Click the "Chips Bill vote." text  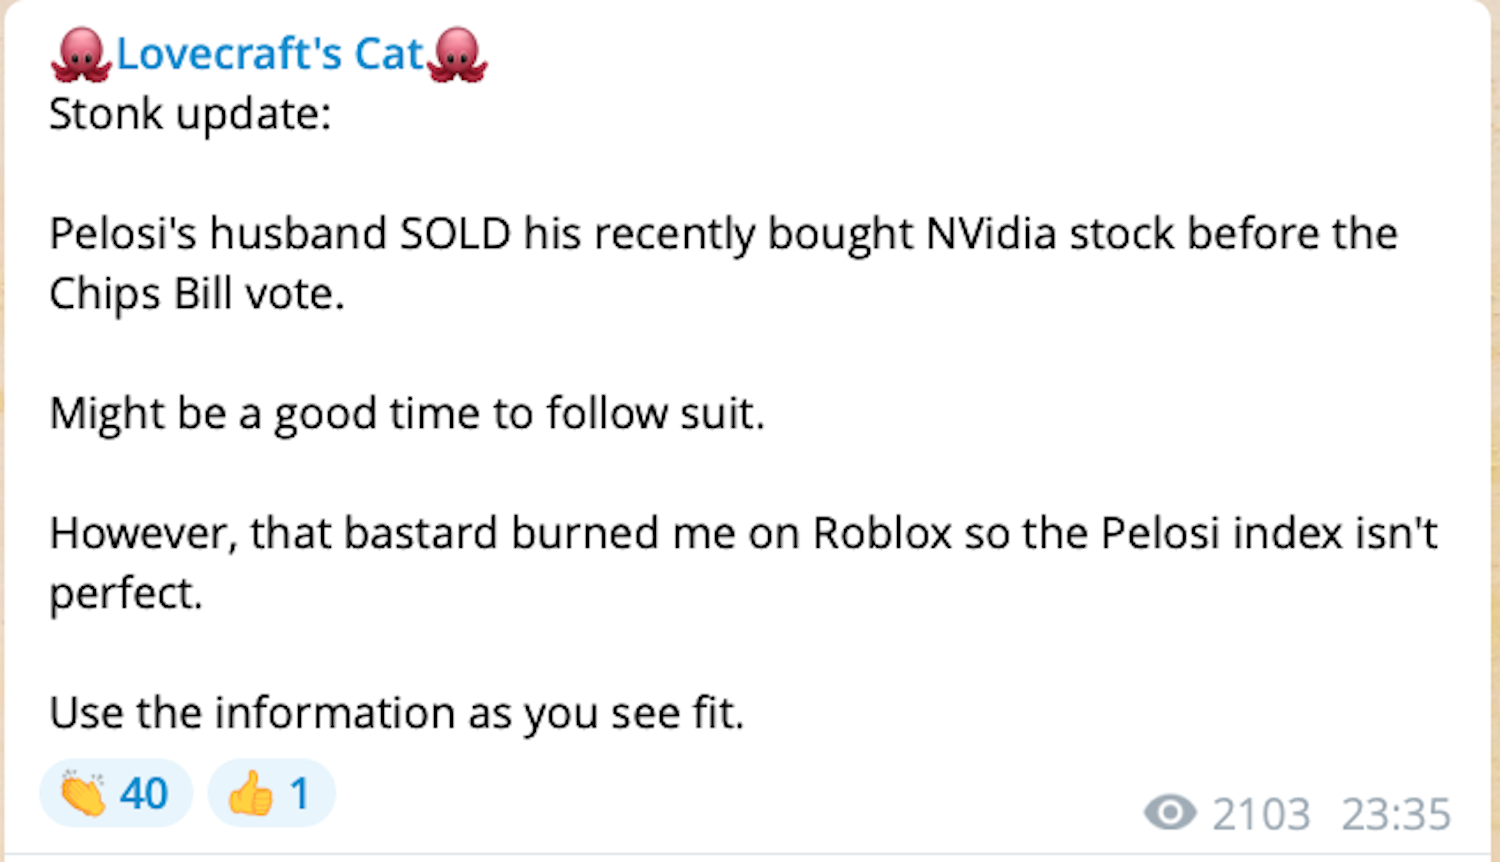click(x=197, y=294)
